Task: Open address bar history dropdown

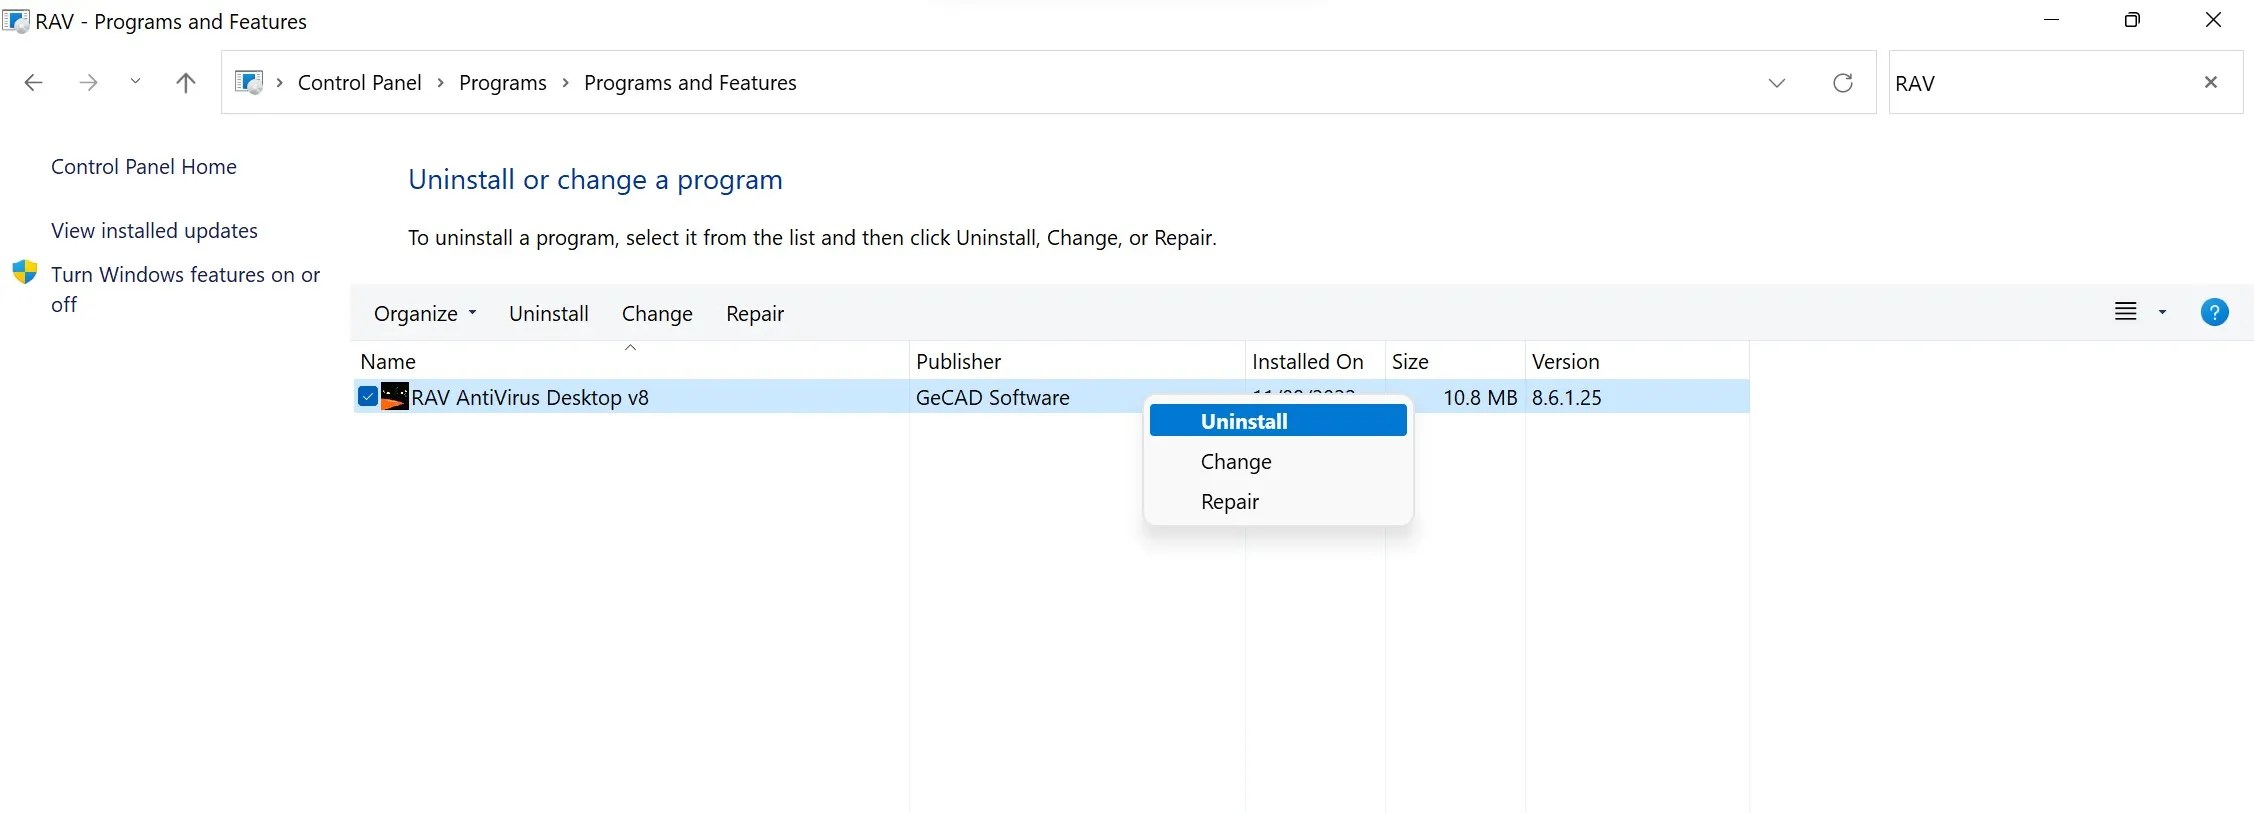Action: click(x=1777, y=83)
